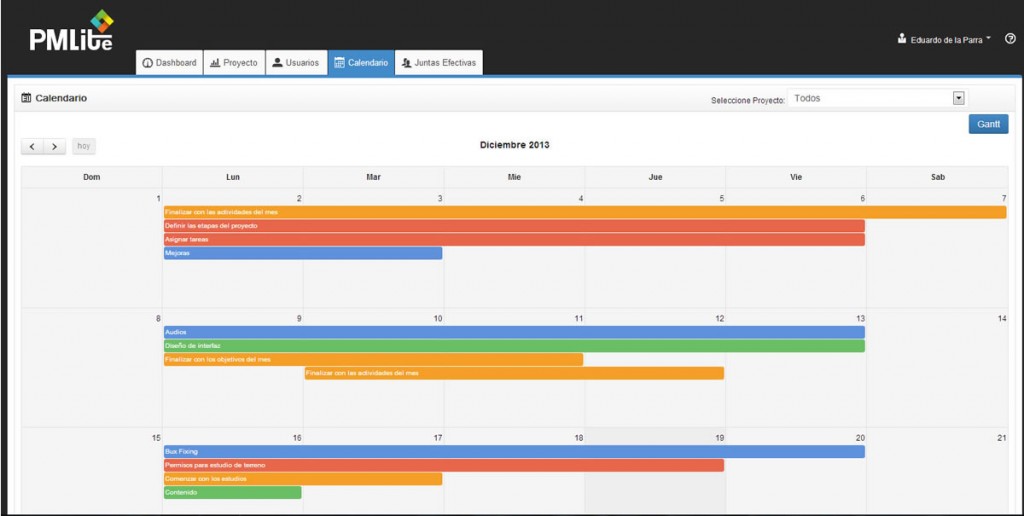Select the Calendario tab
Image resolution: width=1024 pixels, height=516 pixels.
(361, 63)
